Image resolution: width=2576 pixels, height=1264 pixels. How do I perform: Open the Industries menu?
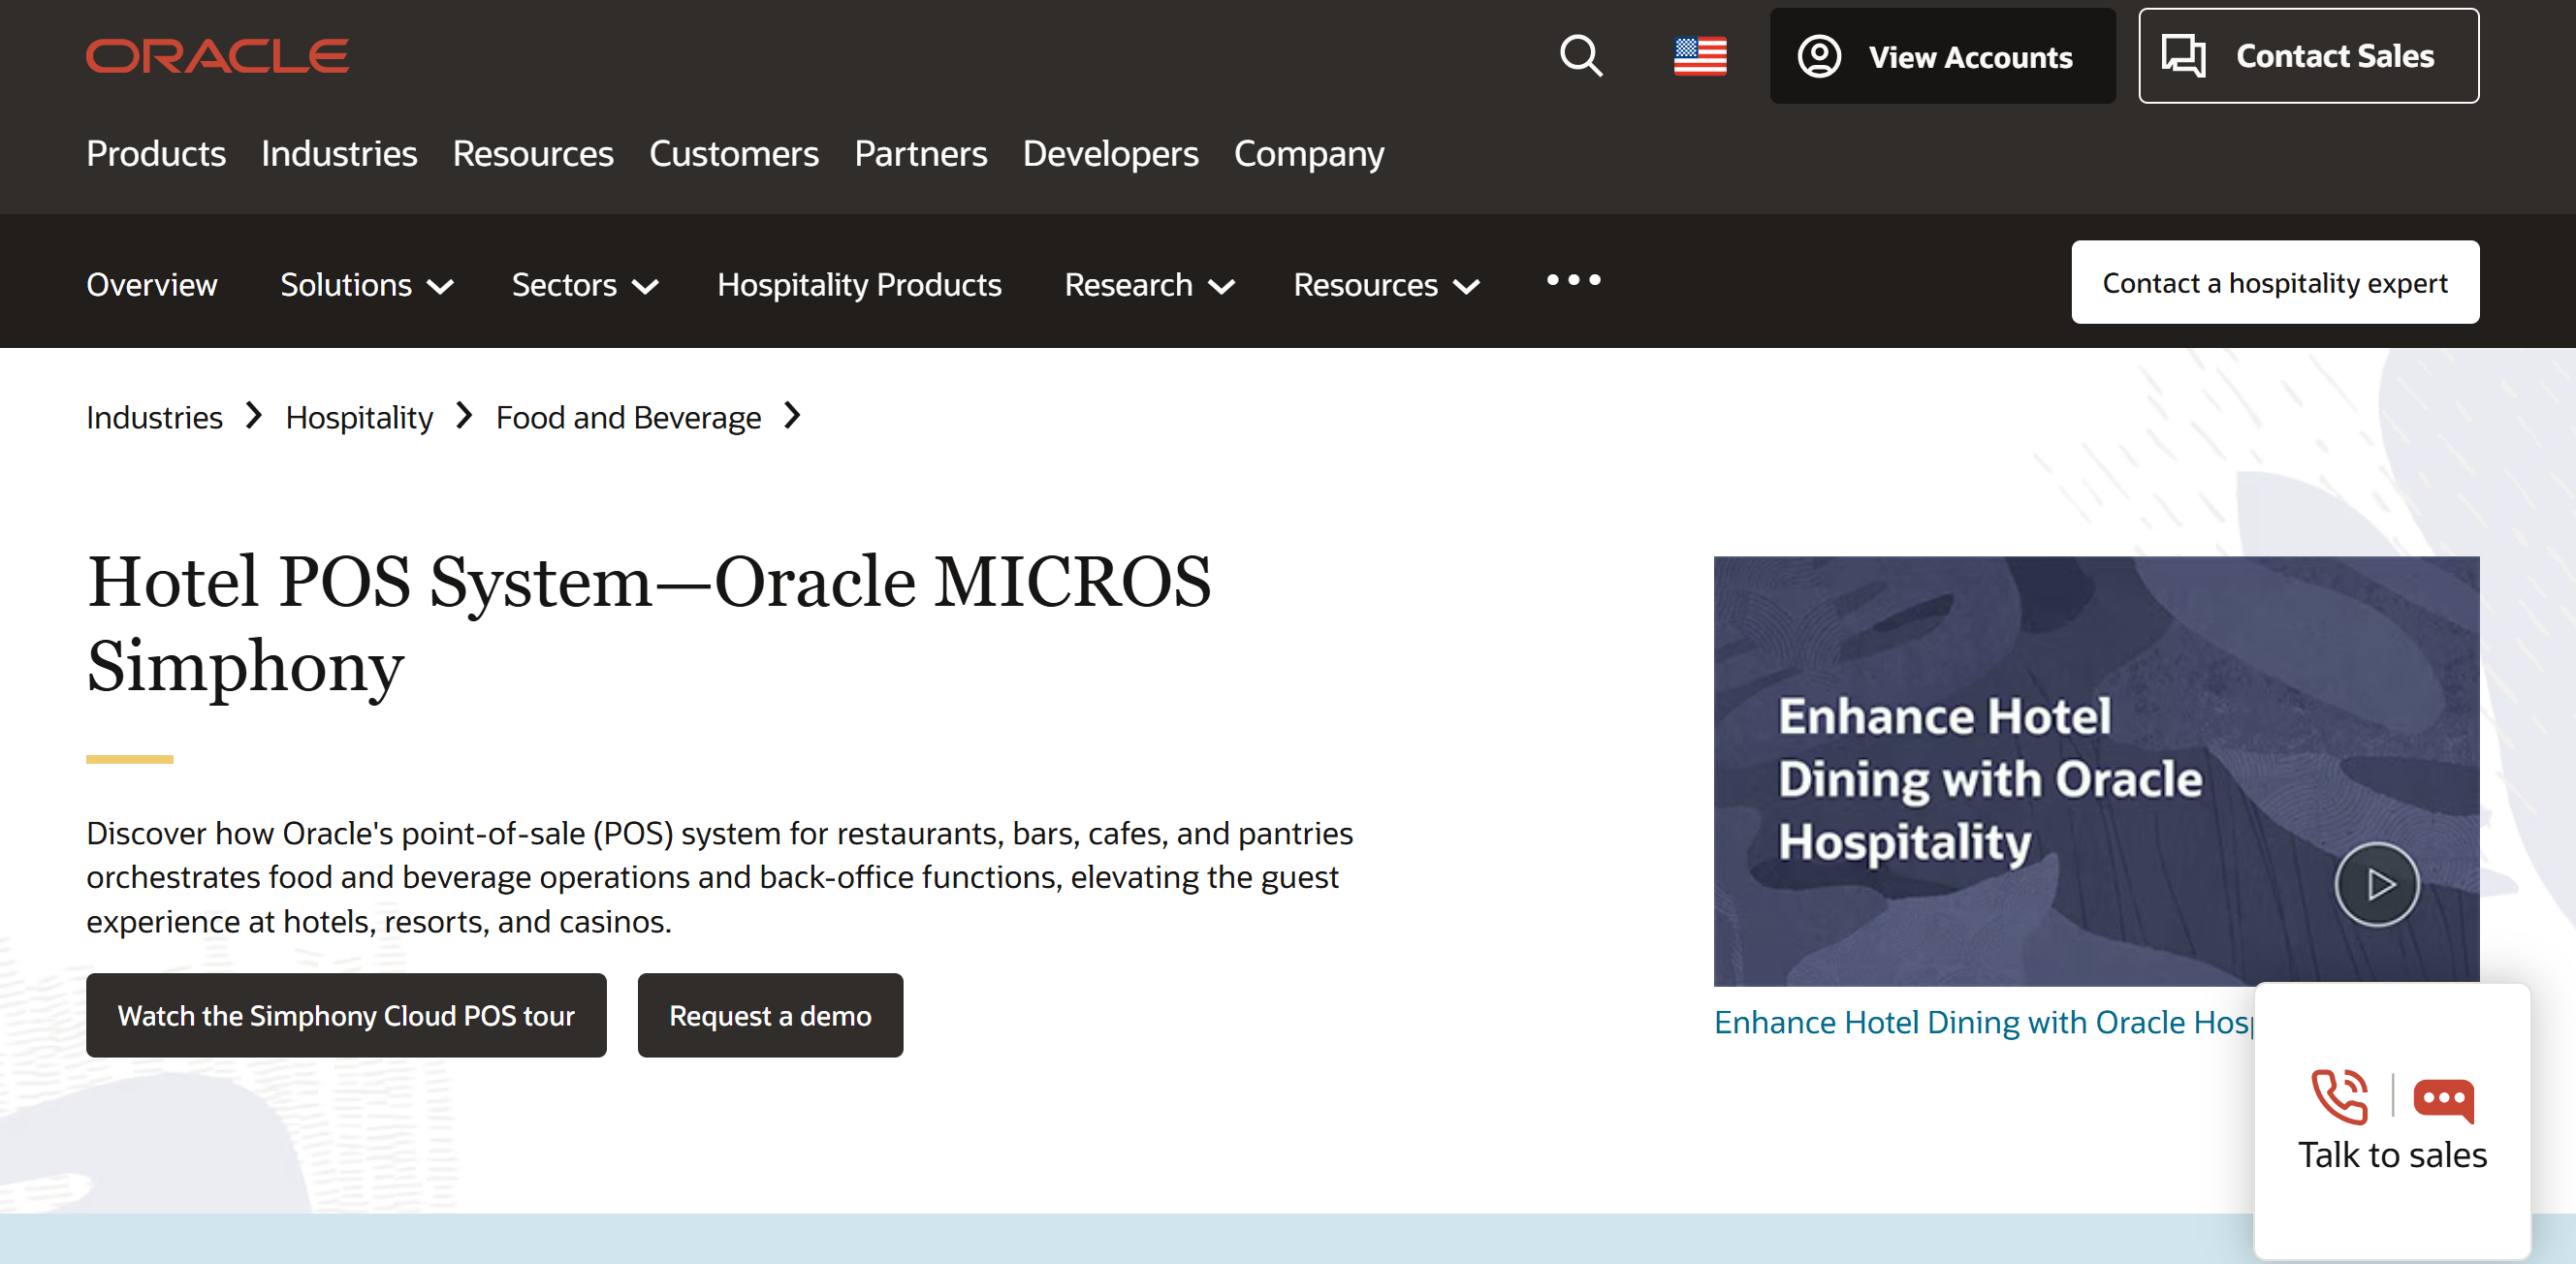(339, 153)
